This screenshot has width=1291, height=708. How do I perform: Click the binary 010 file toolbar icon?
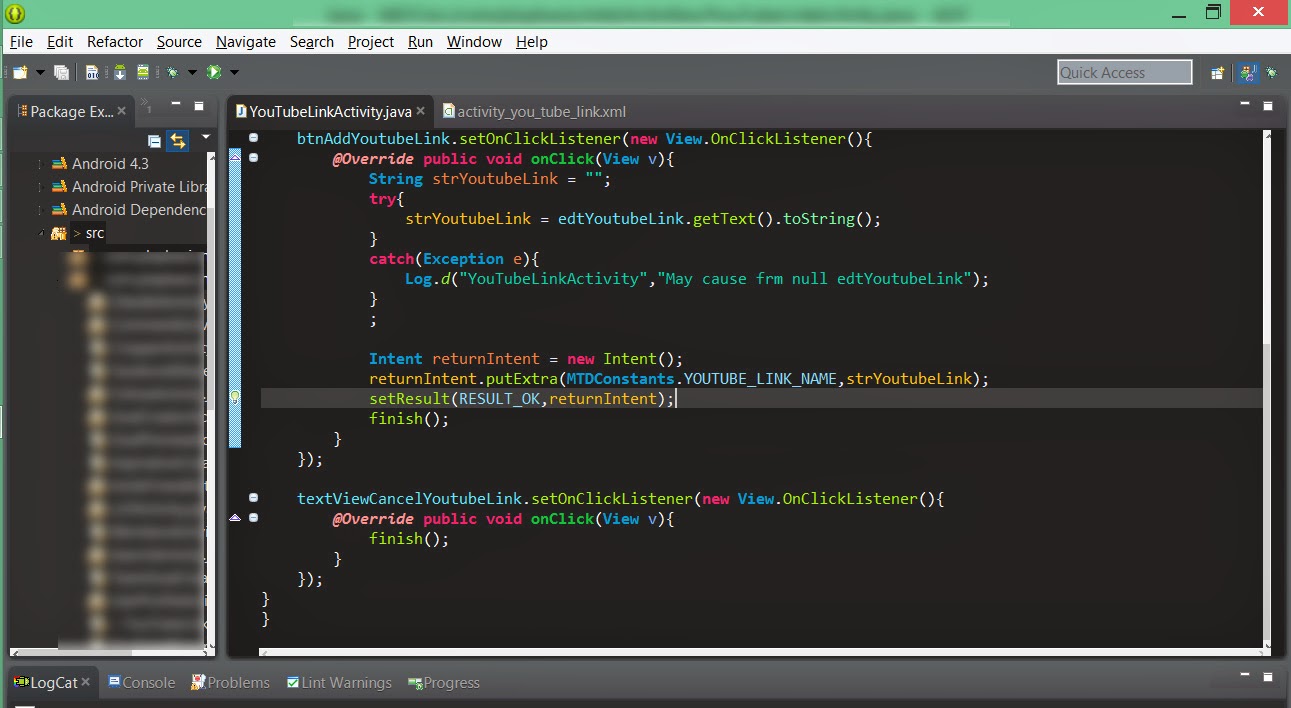tap(92, 72)
